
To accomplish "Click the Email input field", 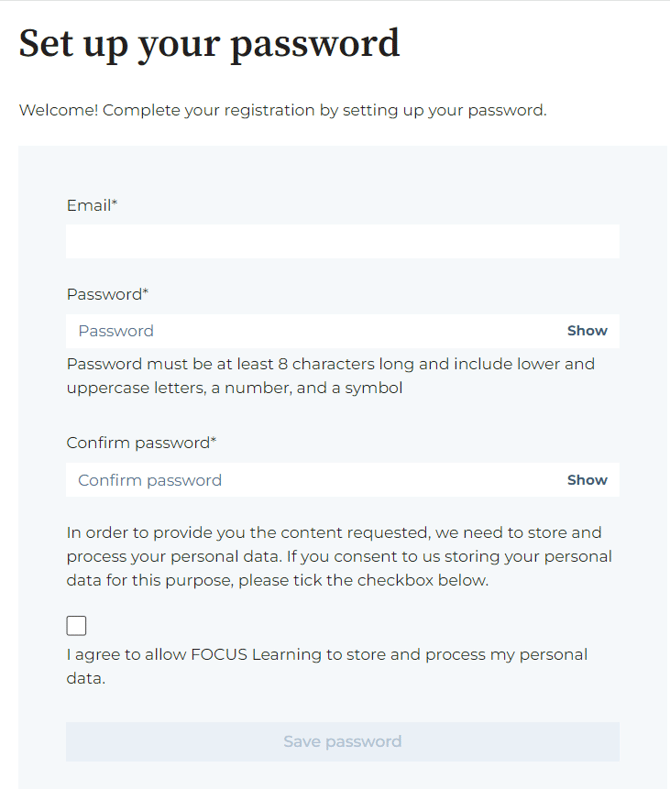I will 342,241.
